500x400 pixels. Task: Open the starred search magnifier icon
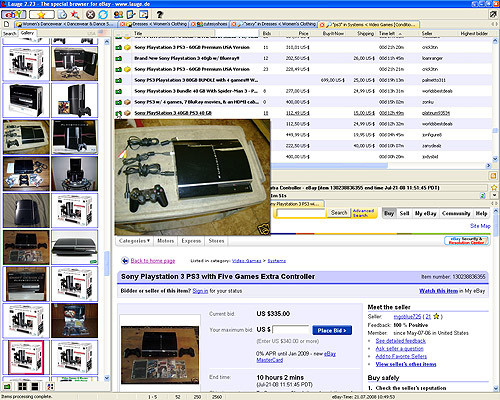point(75,15)
